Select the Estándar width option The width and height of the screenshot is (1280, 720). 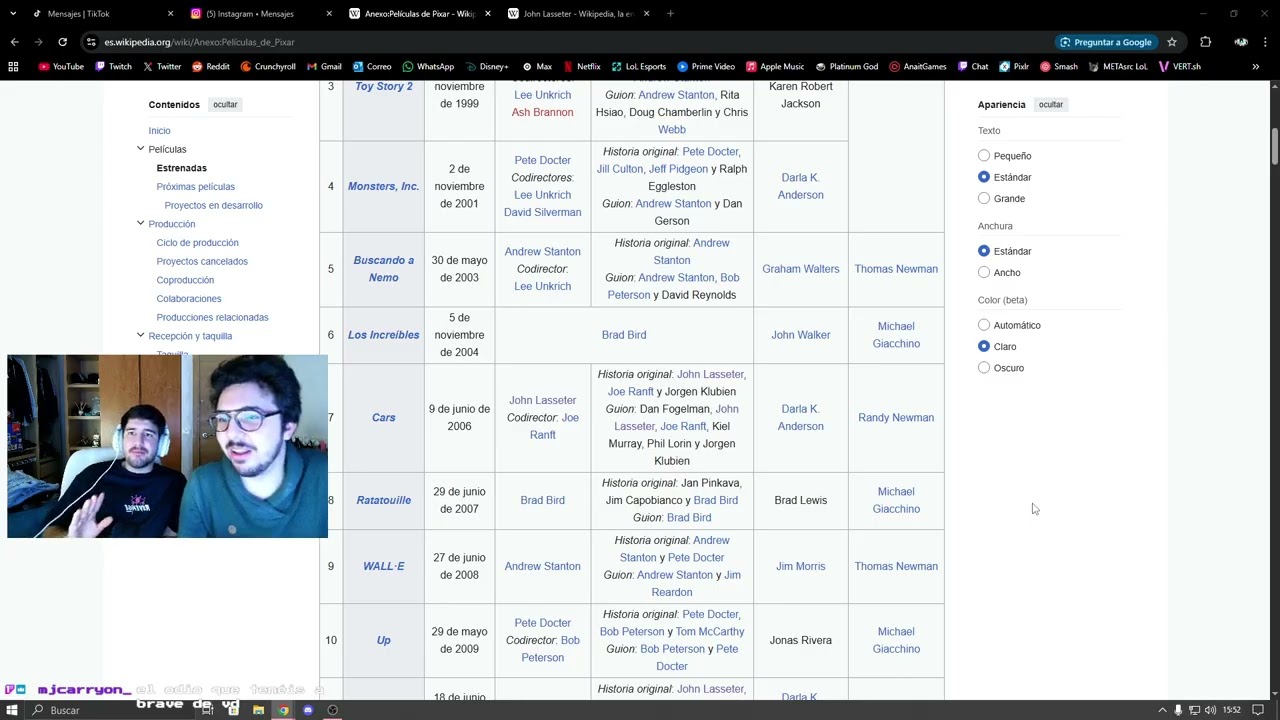[984, 251]
